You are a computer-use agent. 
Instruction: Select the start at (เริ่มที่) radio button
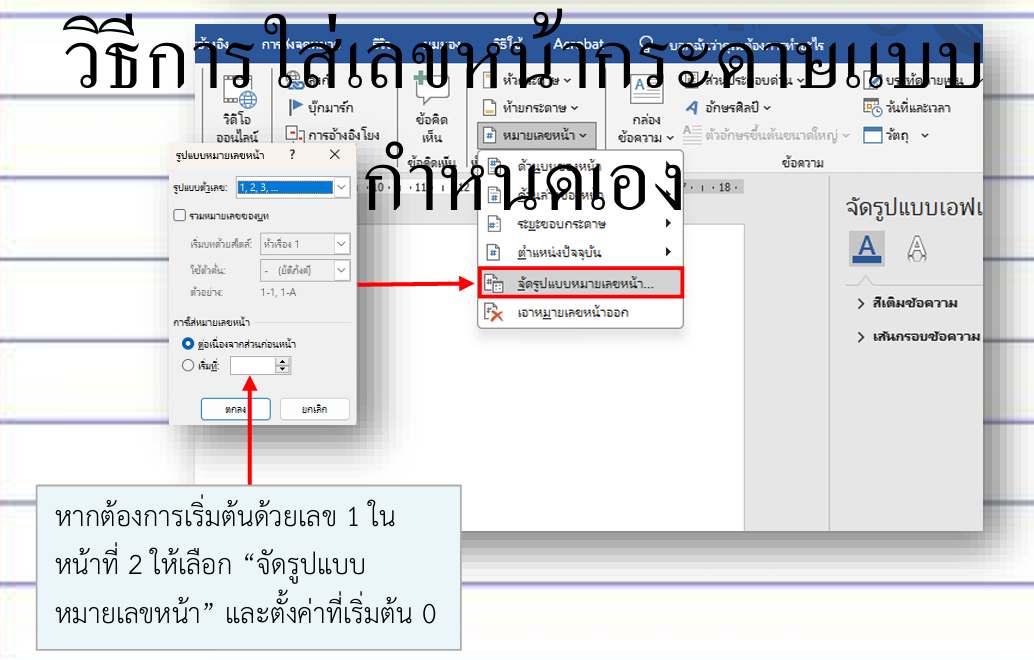(187, 366)
